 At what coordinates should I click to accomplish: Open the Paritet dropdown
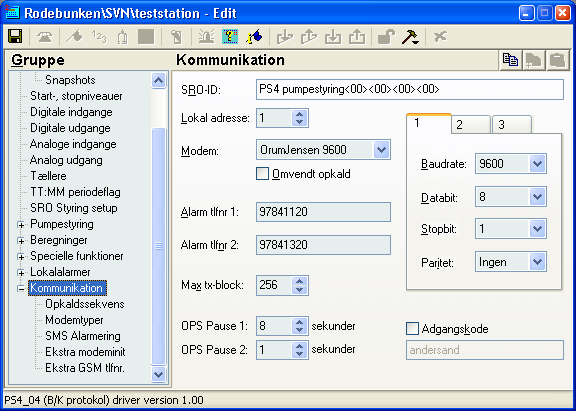pos(537,262)
